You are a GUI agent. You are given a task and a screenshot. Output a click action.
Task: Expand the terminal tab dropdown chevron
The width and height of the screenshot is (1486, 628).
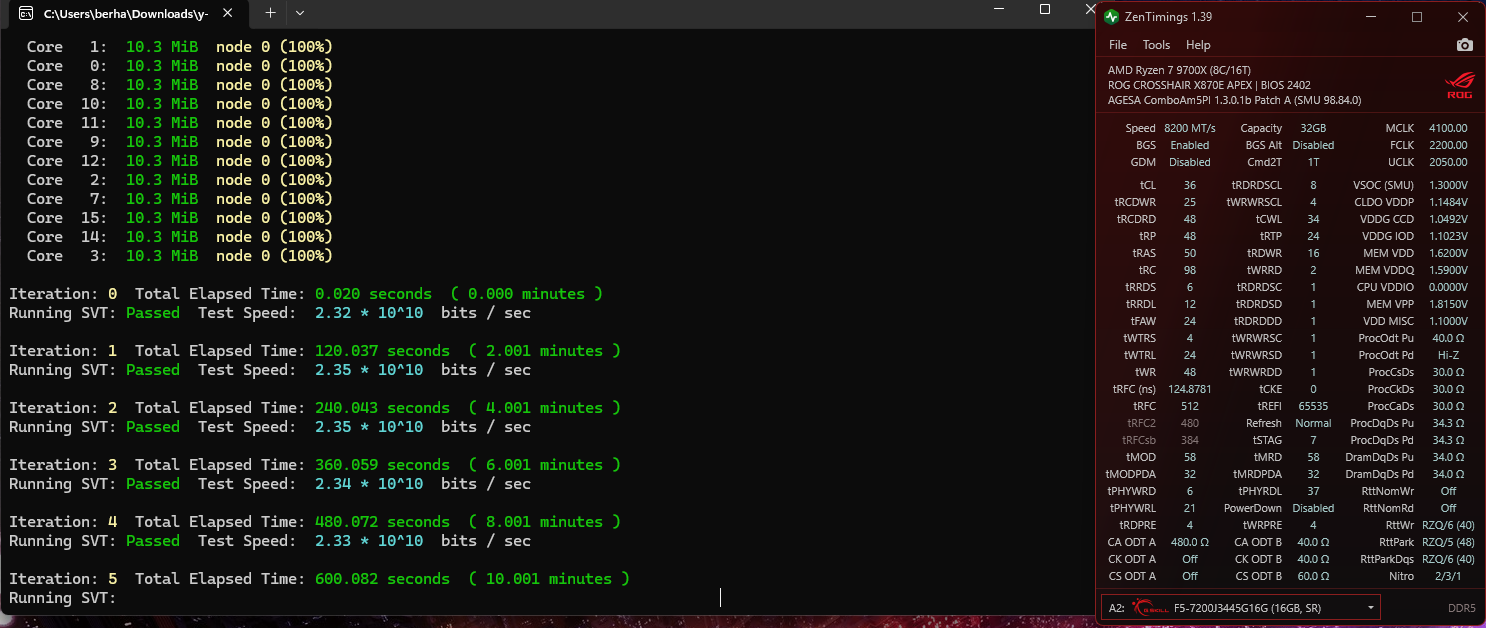(300, 12)
